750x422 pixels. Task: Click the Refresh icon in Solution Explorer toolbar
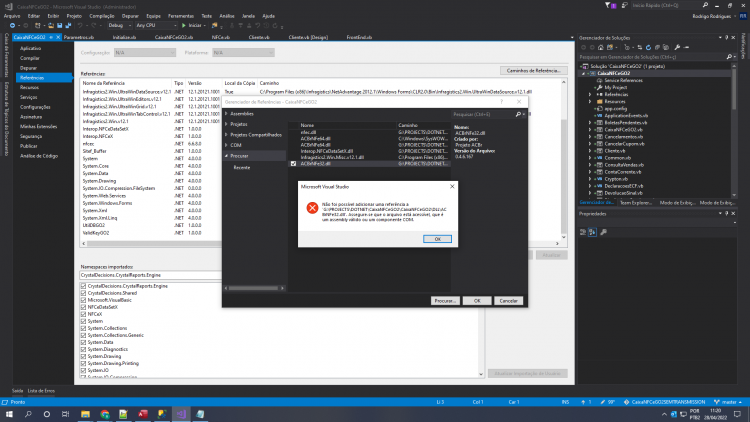click(x=648, y=47)
